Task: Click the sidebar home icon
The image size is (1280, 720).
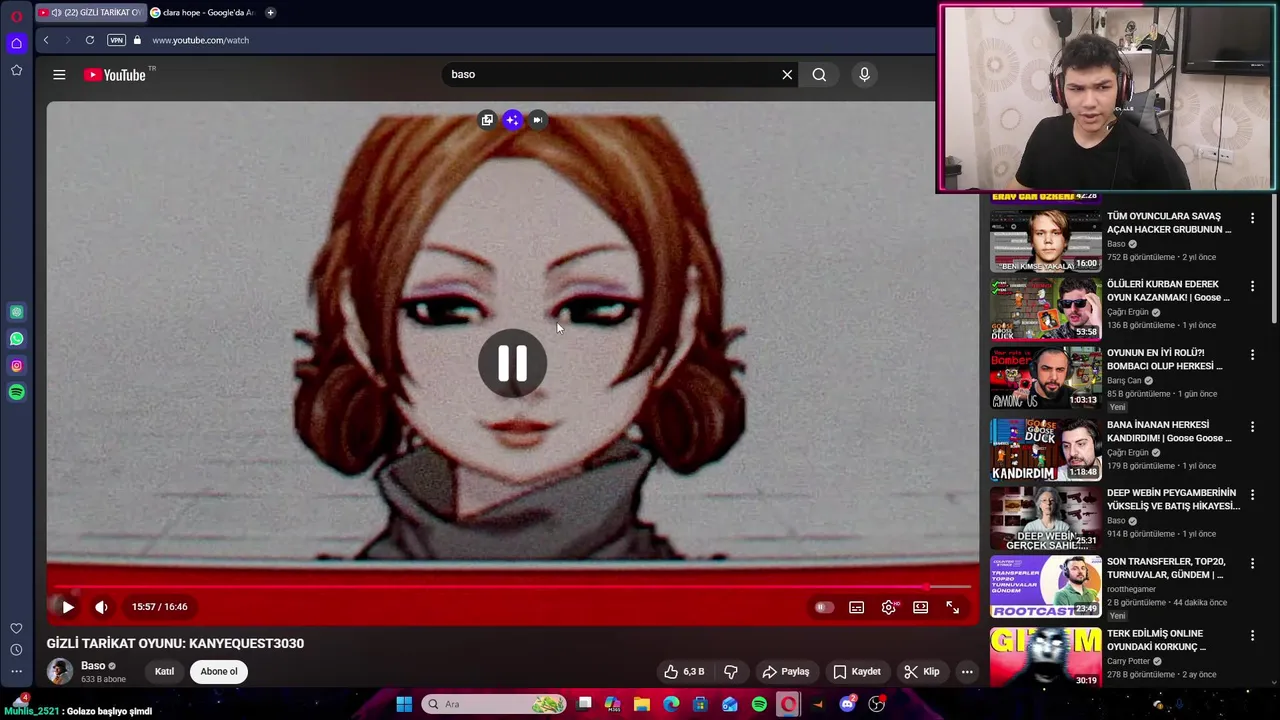Action: click(x=16, y=43)
